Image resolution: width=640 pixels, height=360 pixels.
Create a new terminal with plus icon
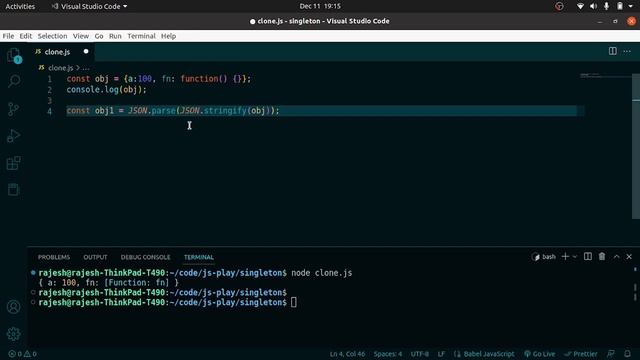(565, 256)
